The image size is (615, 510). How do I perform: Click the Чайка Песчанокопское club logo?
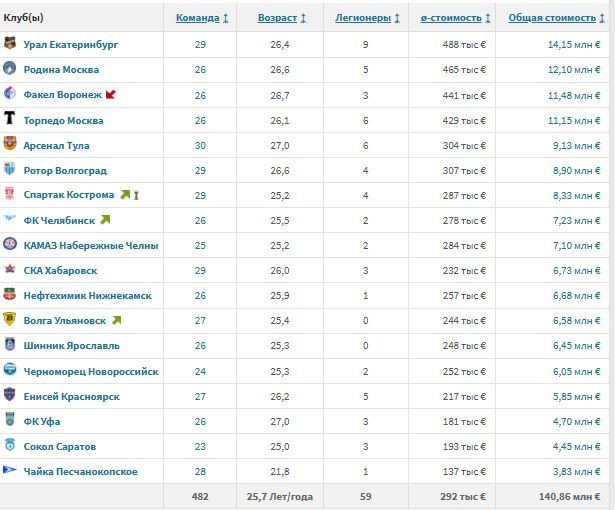(x=10, y=470)
